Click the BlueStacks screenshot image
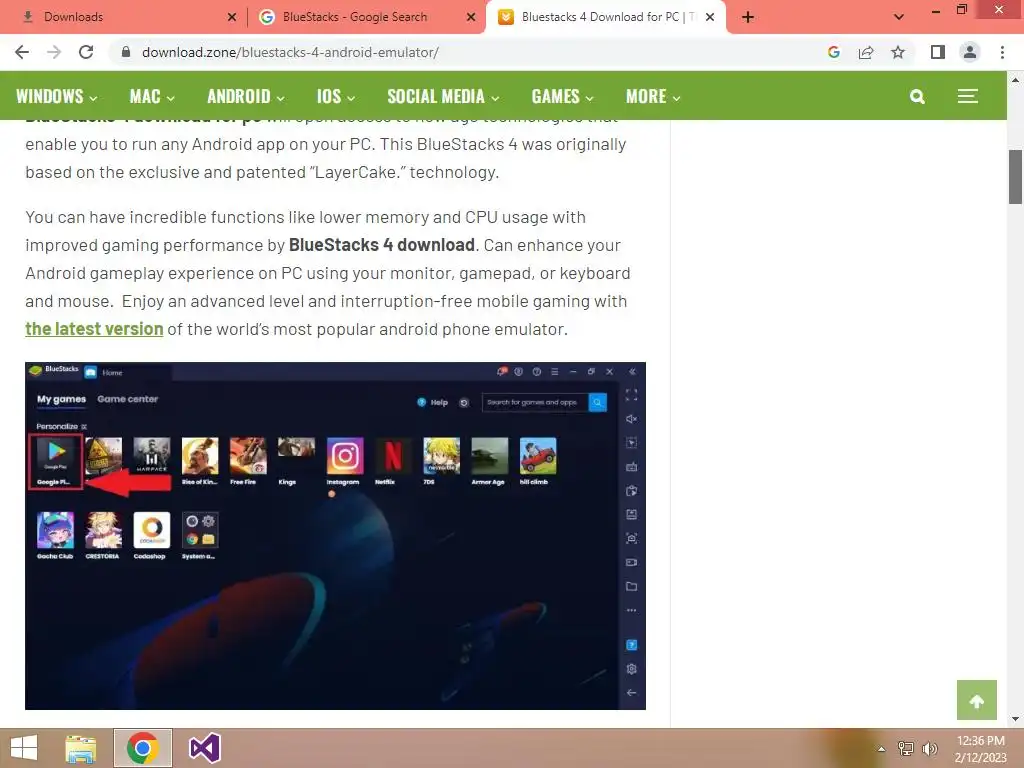Viewport: 1024px width, 768px height. pyautogui.click(x=335, y=536)
